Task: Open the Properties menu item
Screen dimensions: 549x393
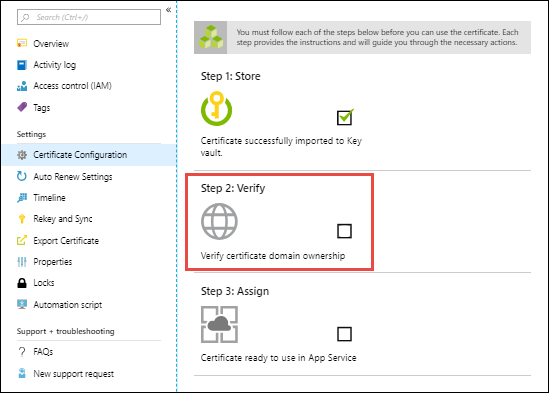Action: coord(53,262)
